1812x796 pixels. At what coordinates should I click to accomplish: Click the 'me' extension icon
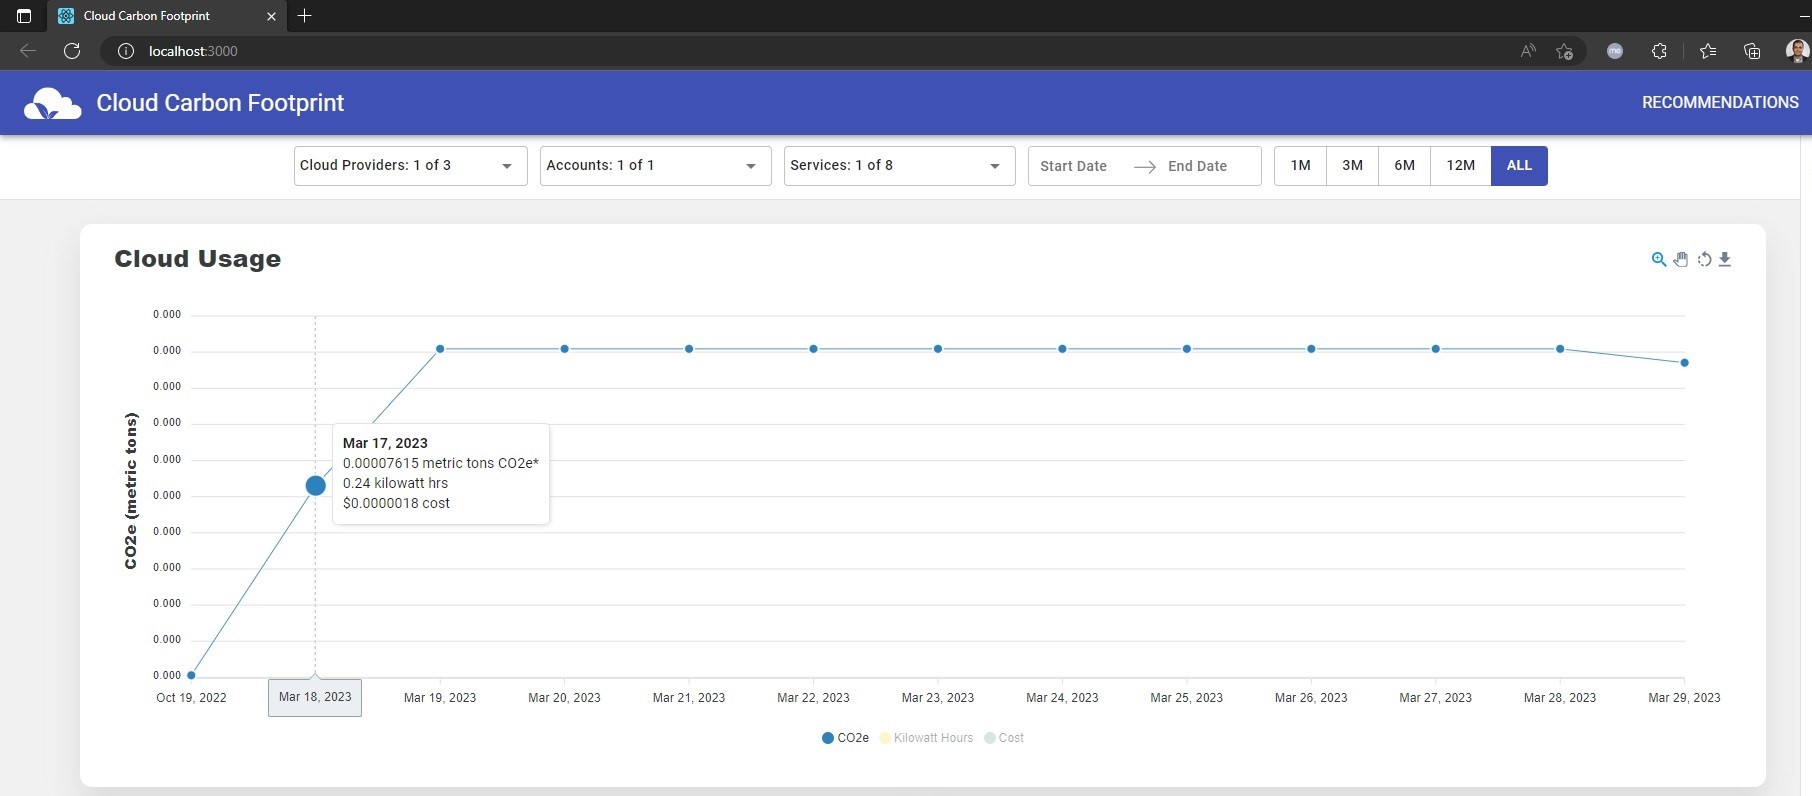1615,51
